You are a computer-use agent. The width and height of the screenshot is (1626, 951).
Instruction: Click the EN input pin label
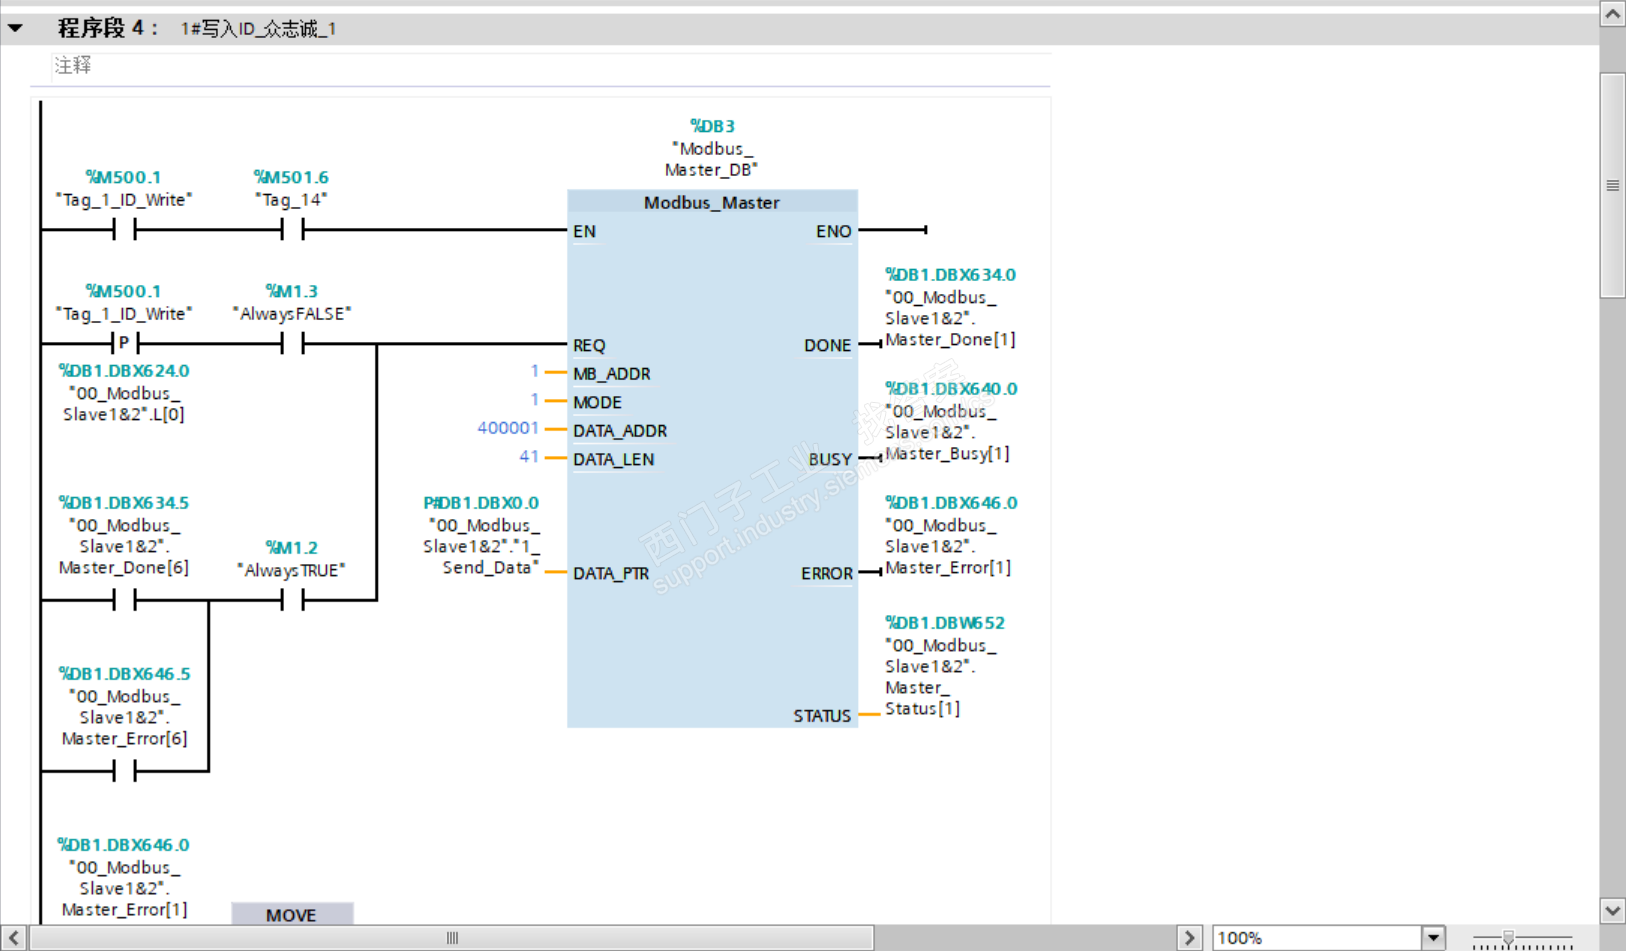584,231
